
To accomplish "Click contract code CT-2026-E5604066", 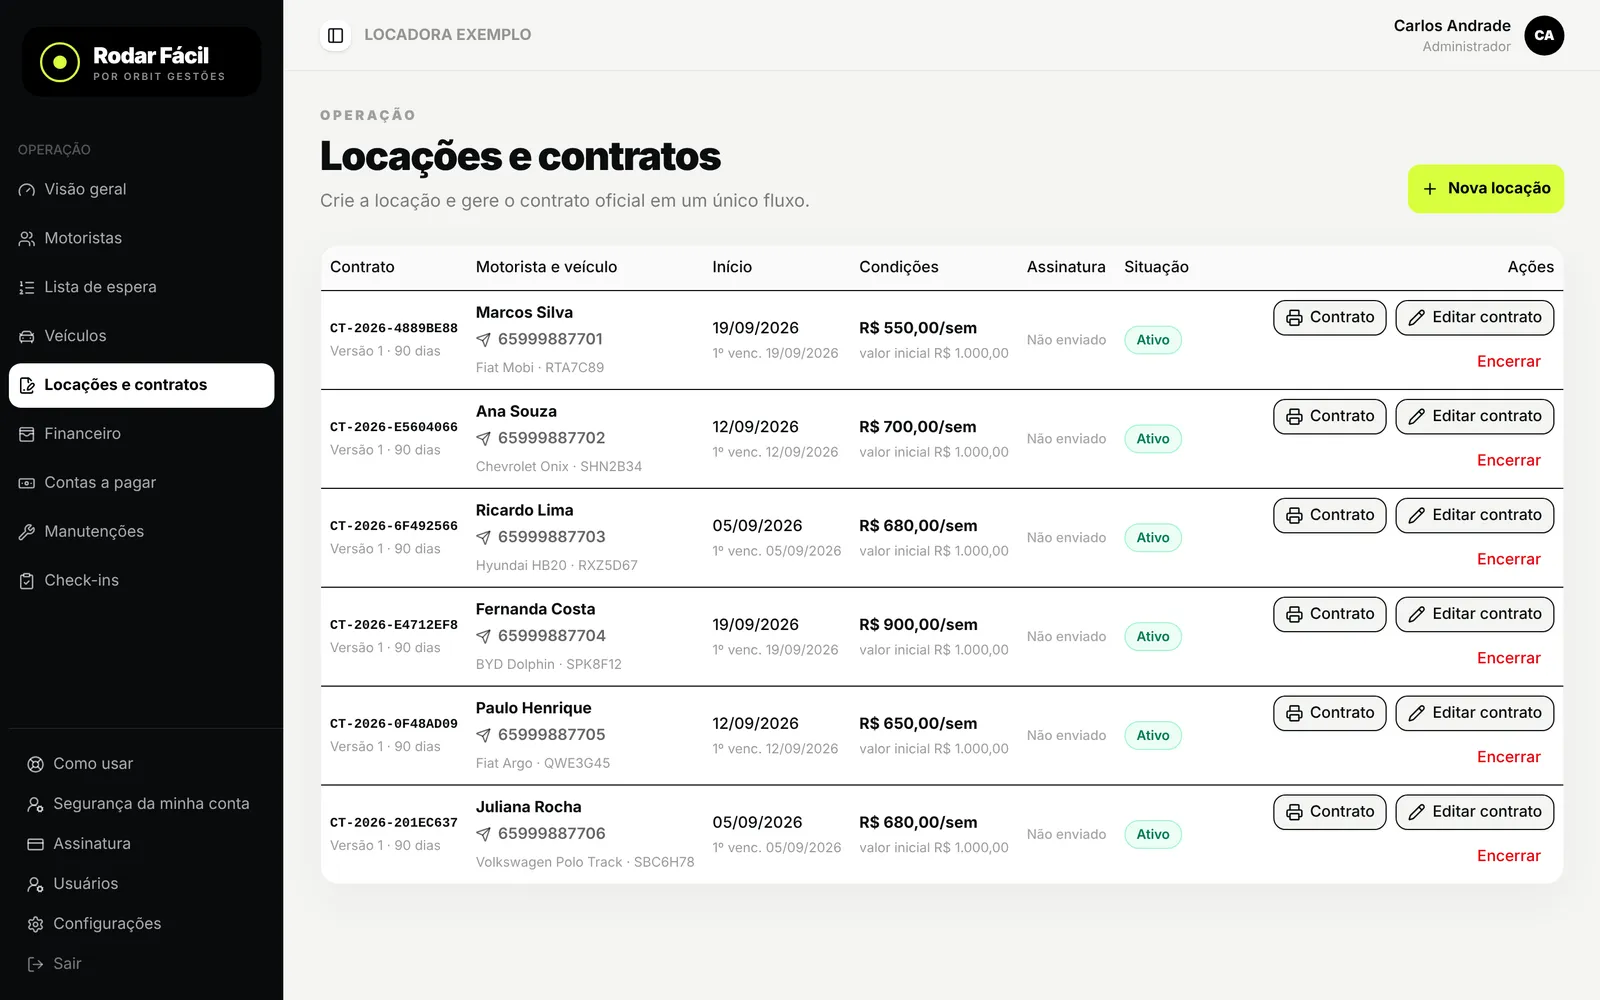I will [x=394, y=428].
